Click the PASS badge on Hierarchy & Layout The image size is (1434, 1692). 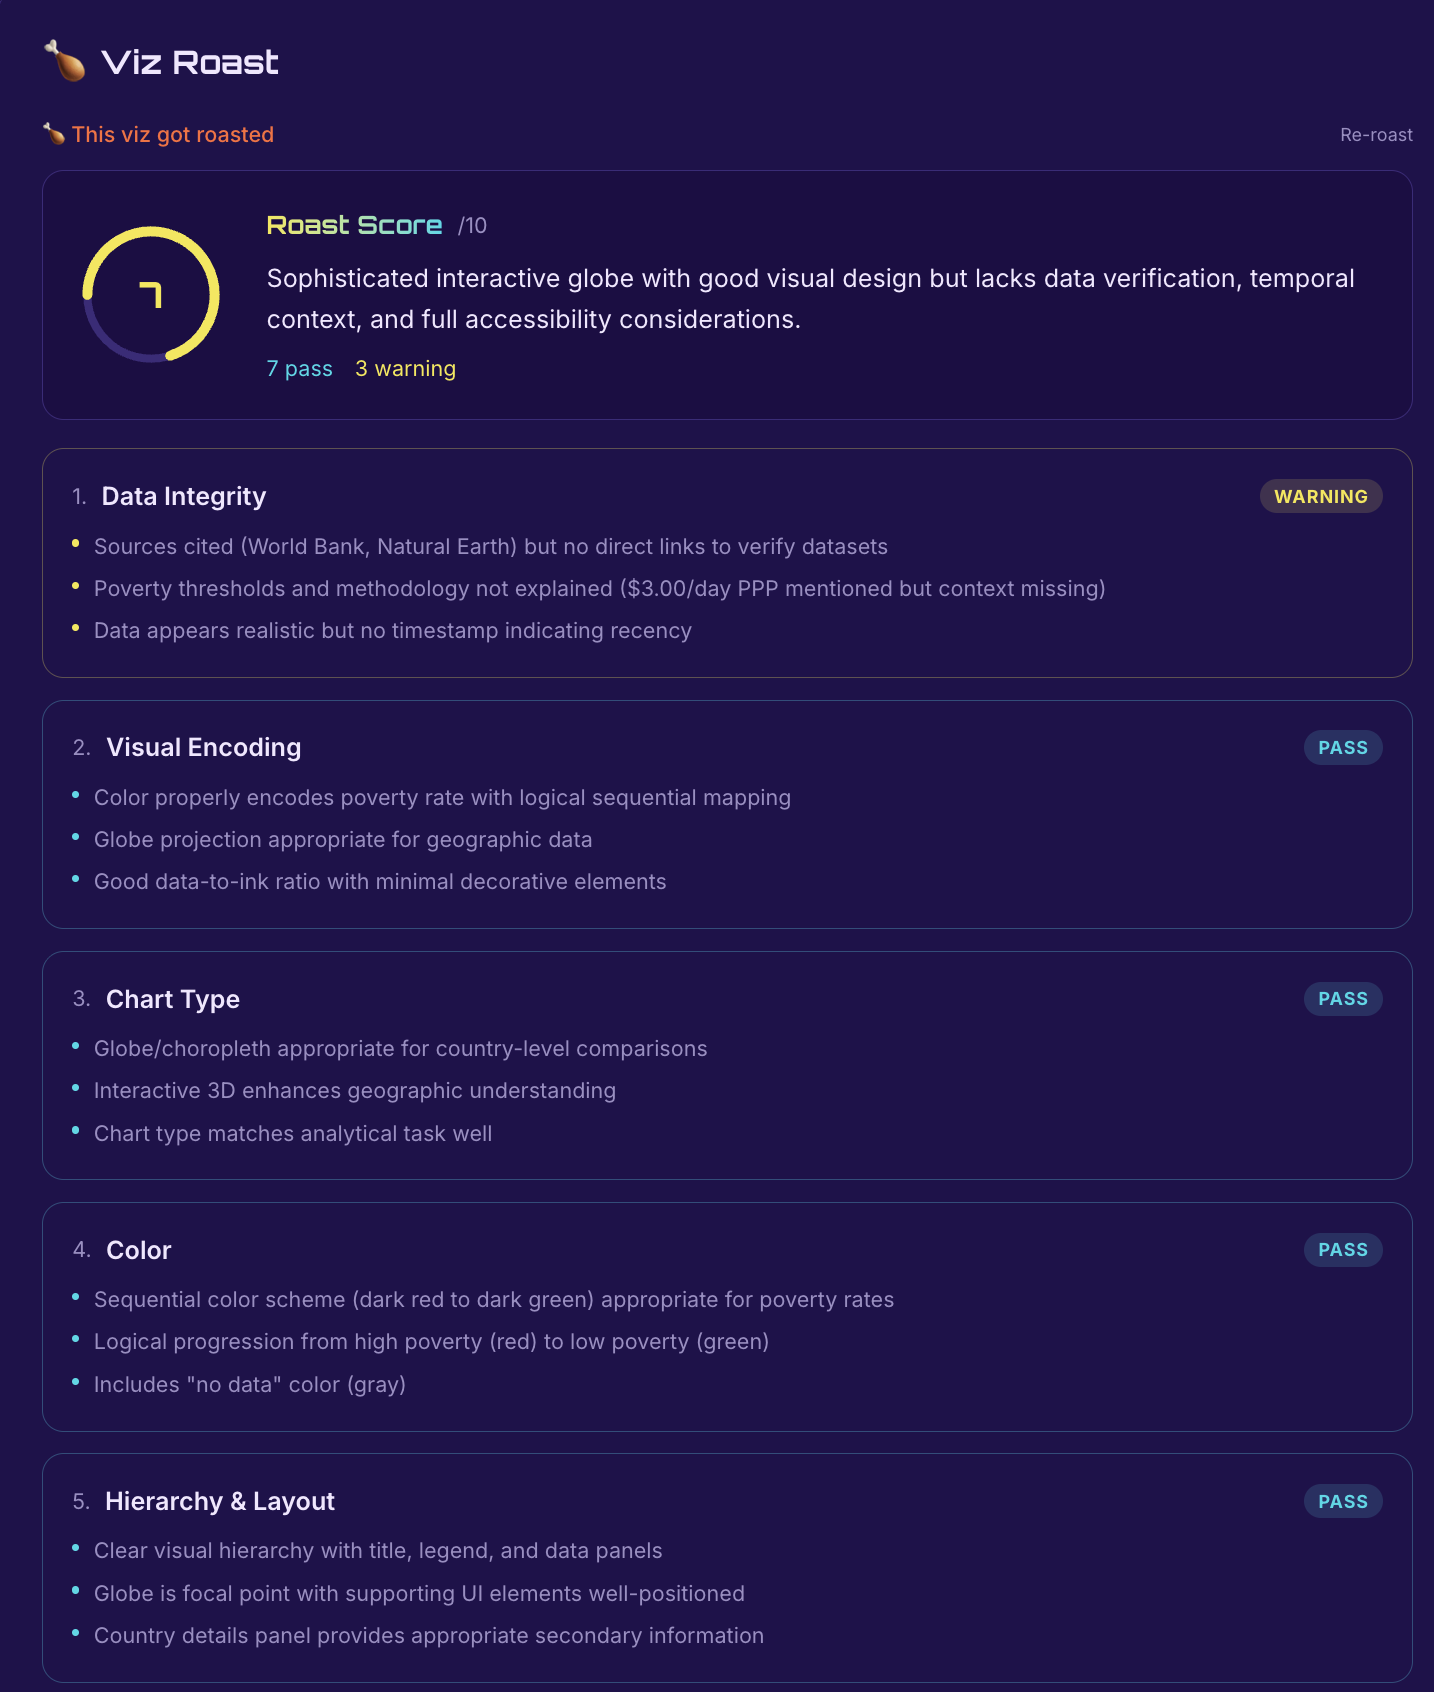pos(1343,1501)
